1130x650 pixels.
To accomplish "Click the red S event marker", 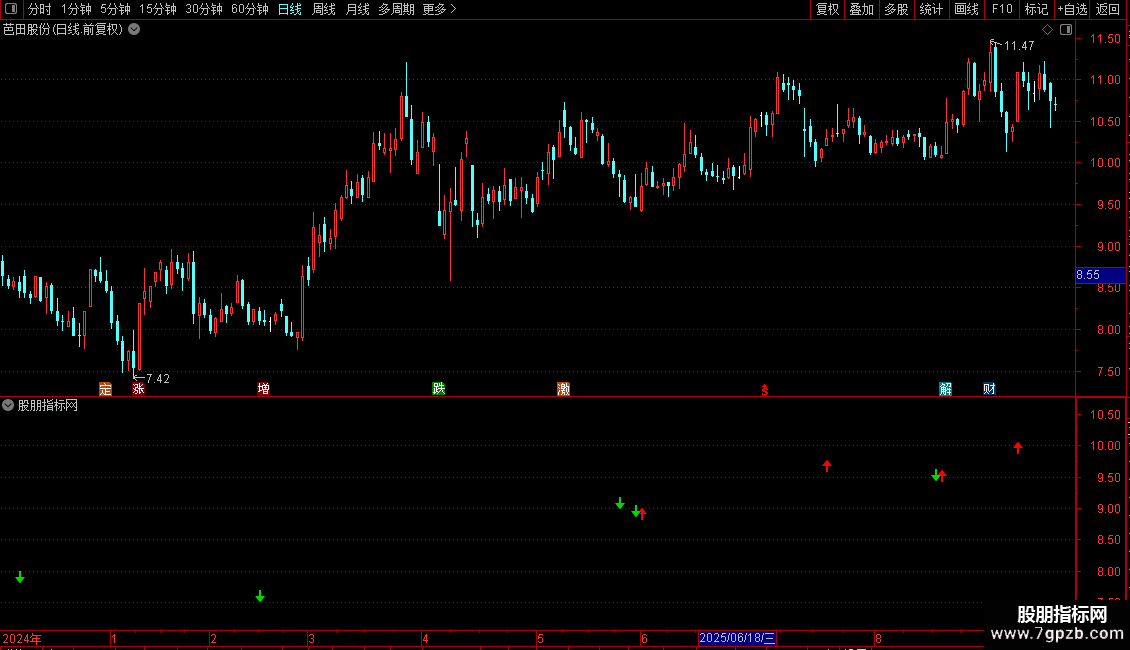I will (x=765, y=390).
